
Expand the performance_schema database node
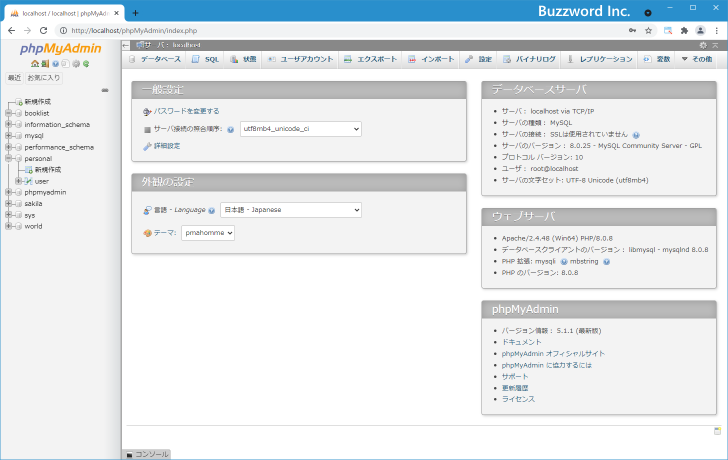tap(8, 147)
